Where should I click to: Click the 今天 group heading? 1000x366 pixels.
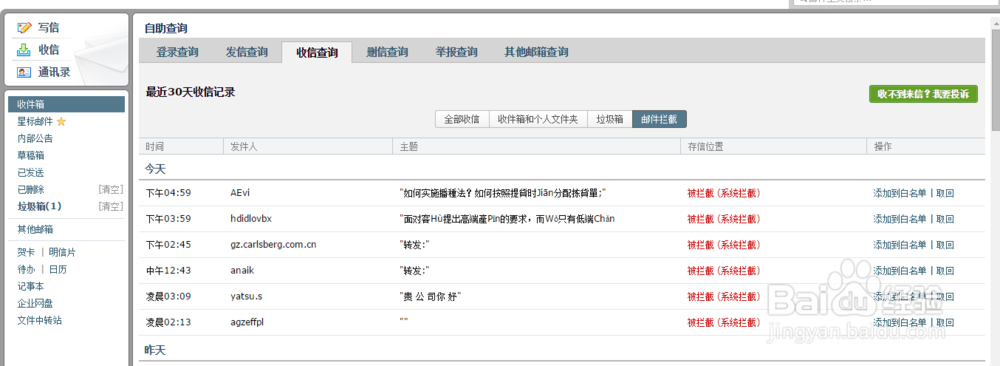point(155,170)
